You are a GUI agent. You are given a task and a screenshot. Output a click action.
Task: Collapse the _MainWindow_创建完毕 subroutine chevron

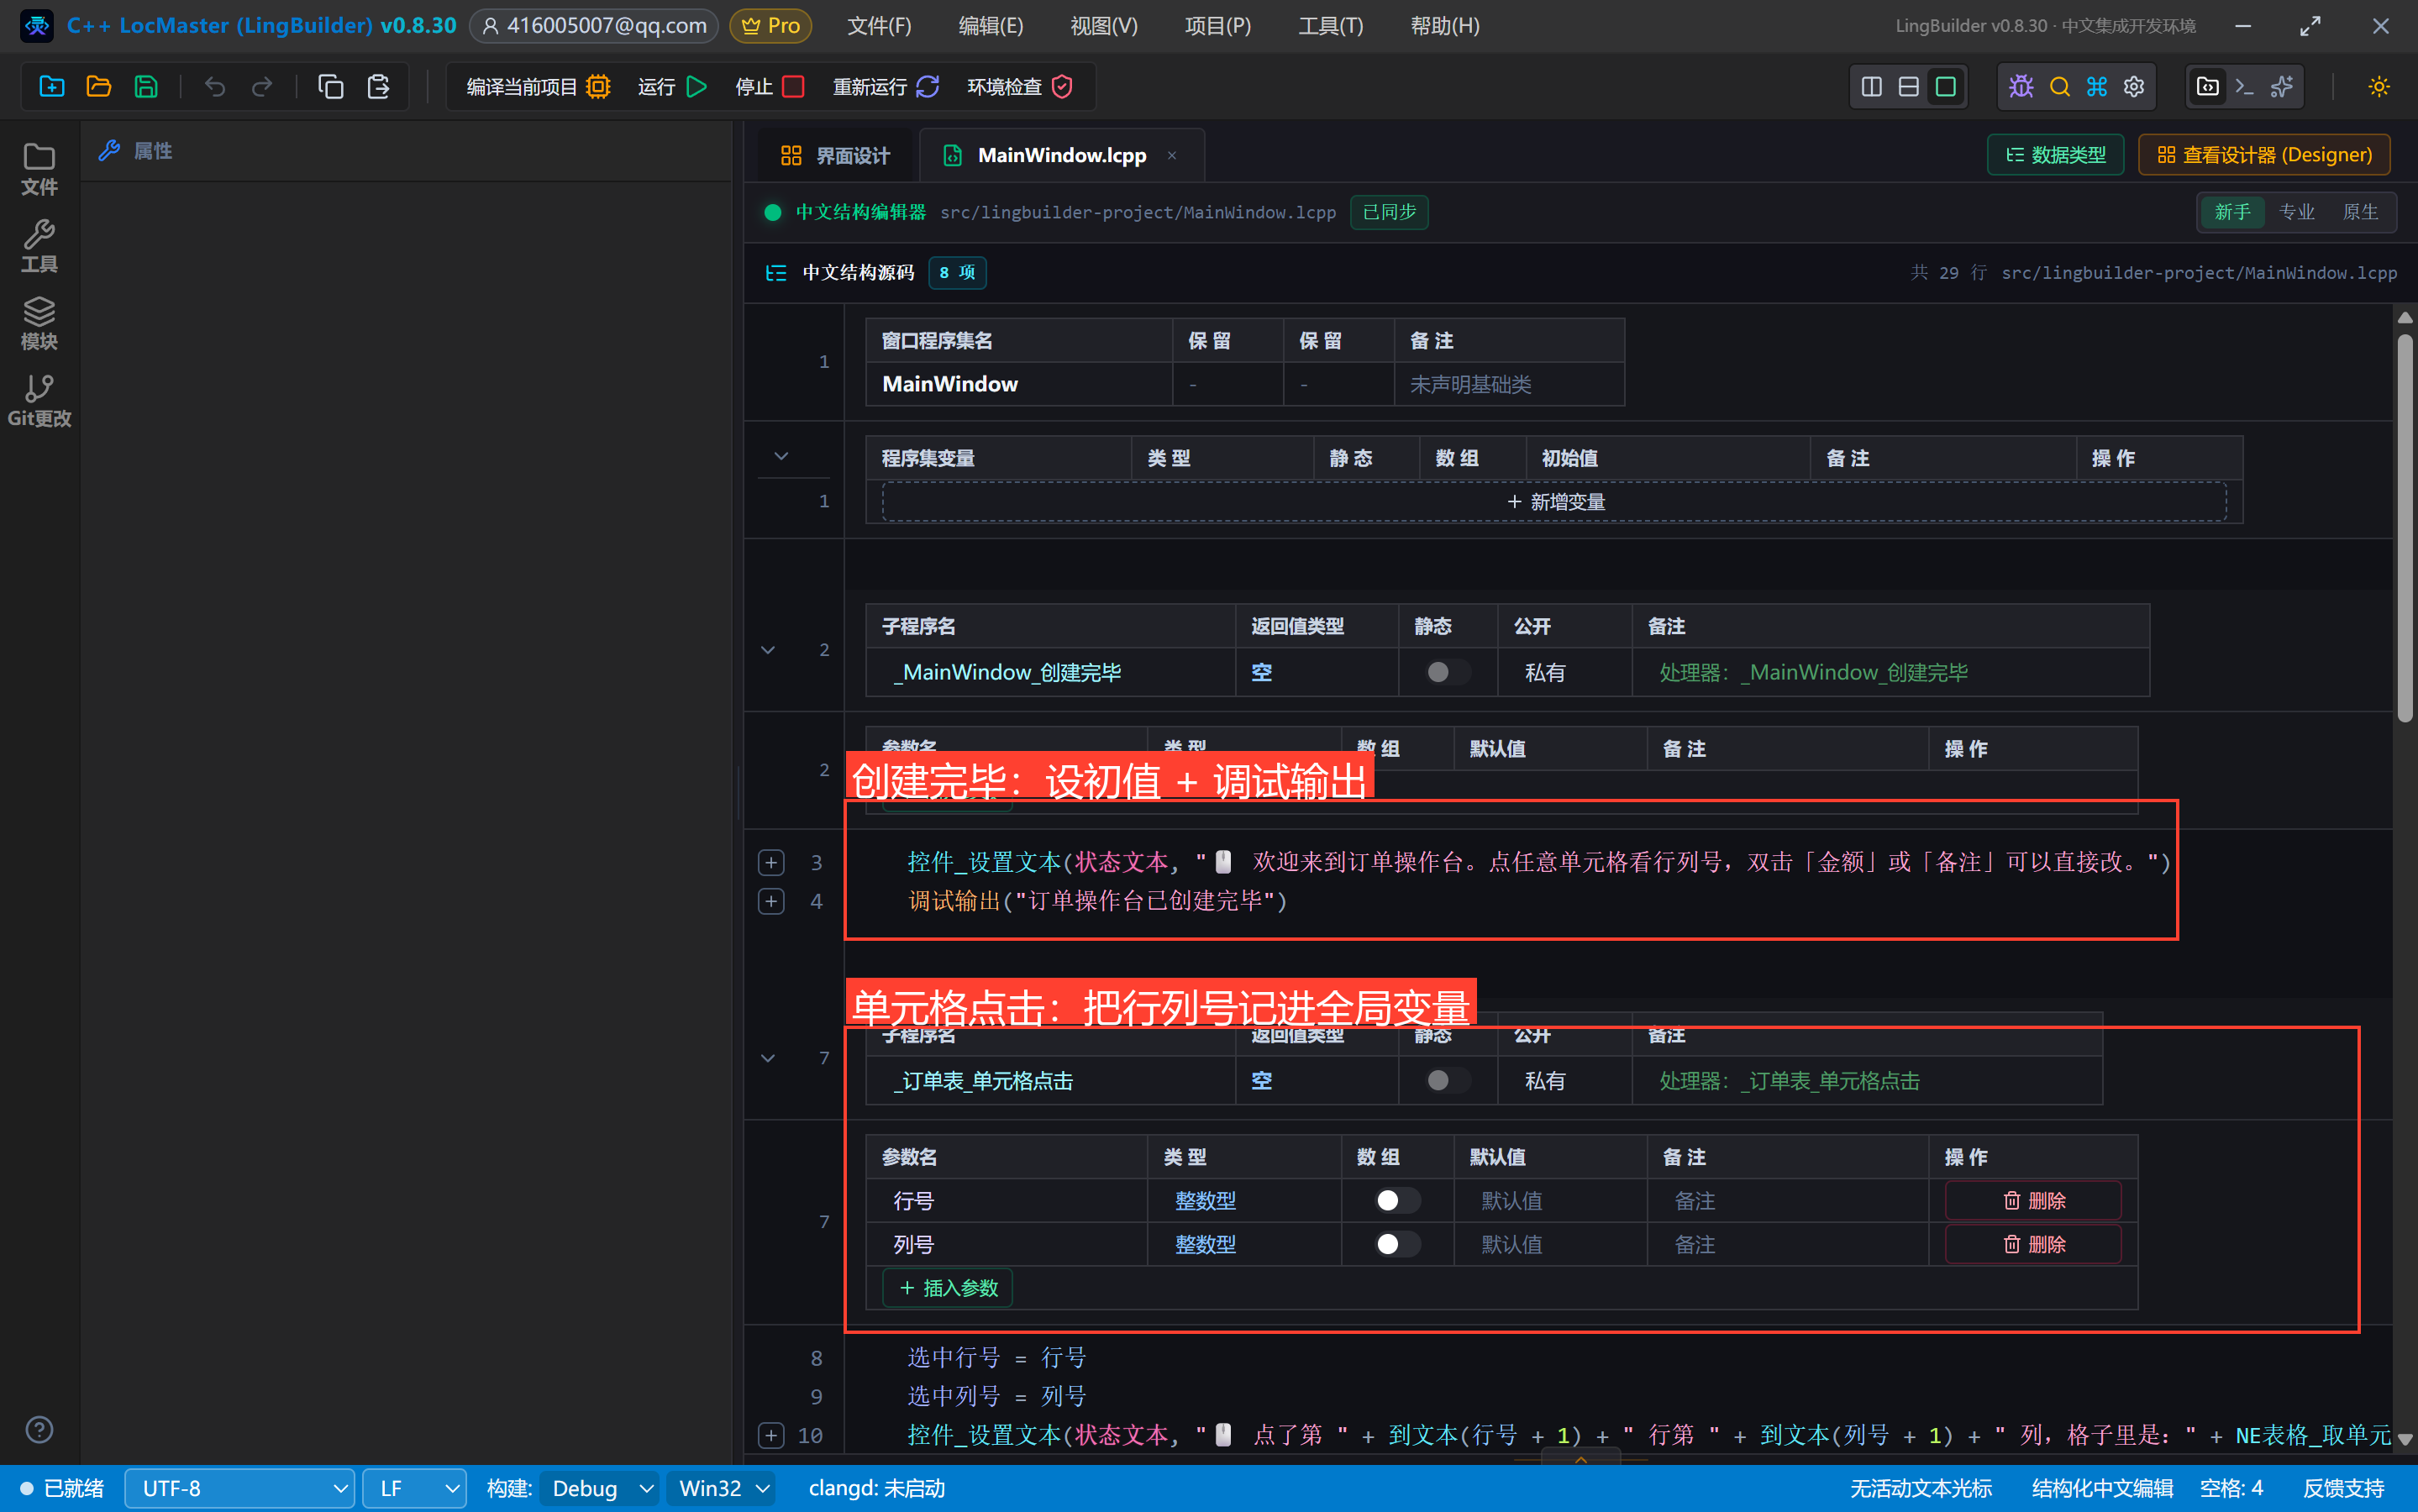pyautogui.click(x=768, y=650)
